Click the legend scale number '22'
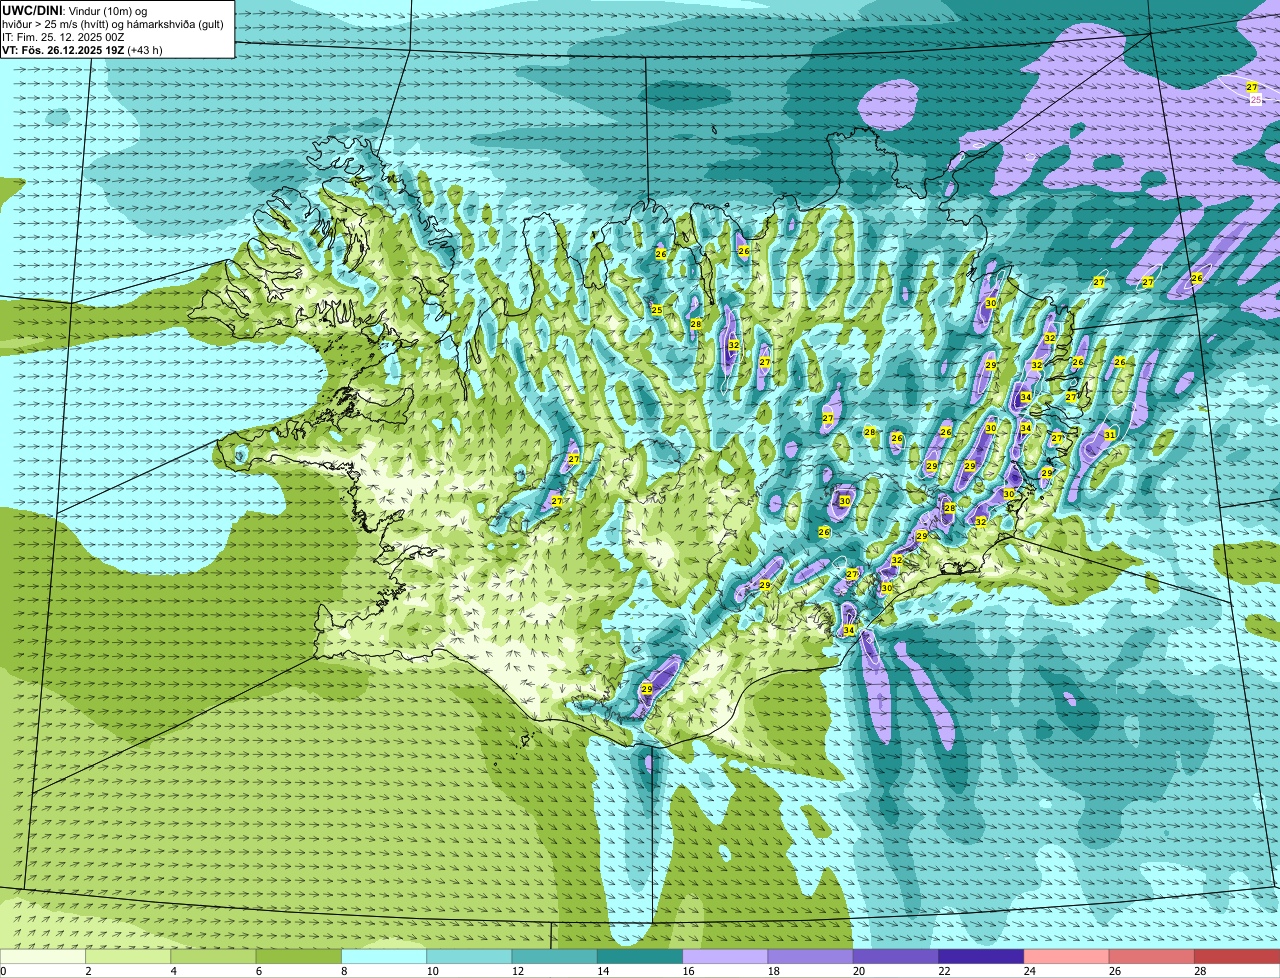Screen dimensions: 1280x978 tap(944, 971)
